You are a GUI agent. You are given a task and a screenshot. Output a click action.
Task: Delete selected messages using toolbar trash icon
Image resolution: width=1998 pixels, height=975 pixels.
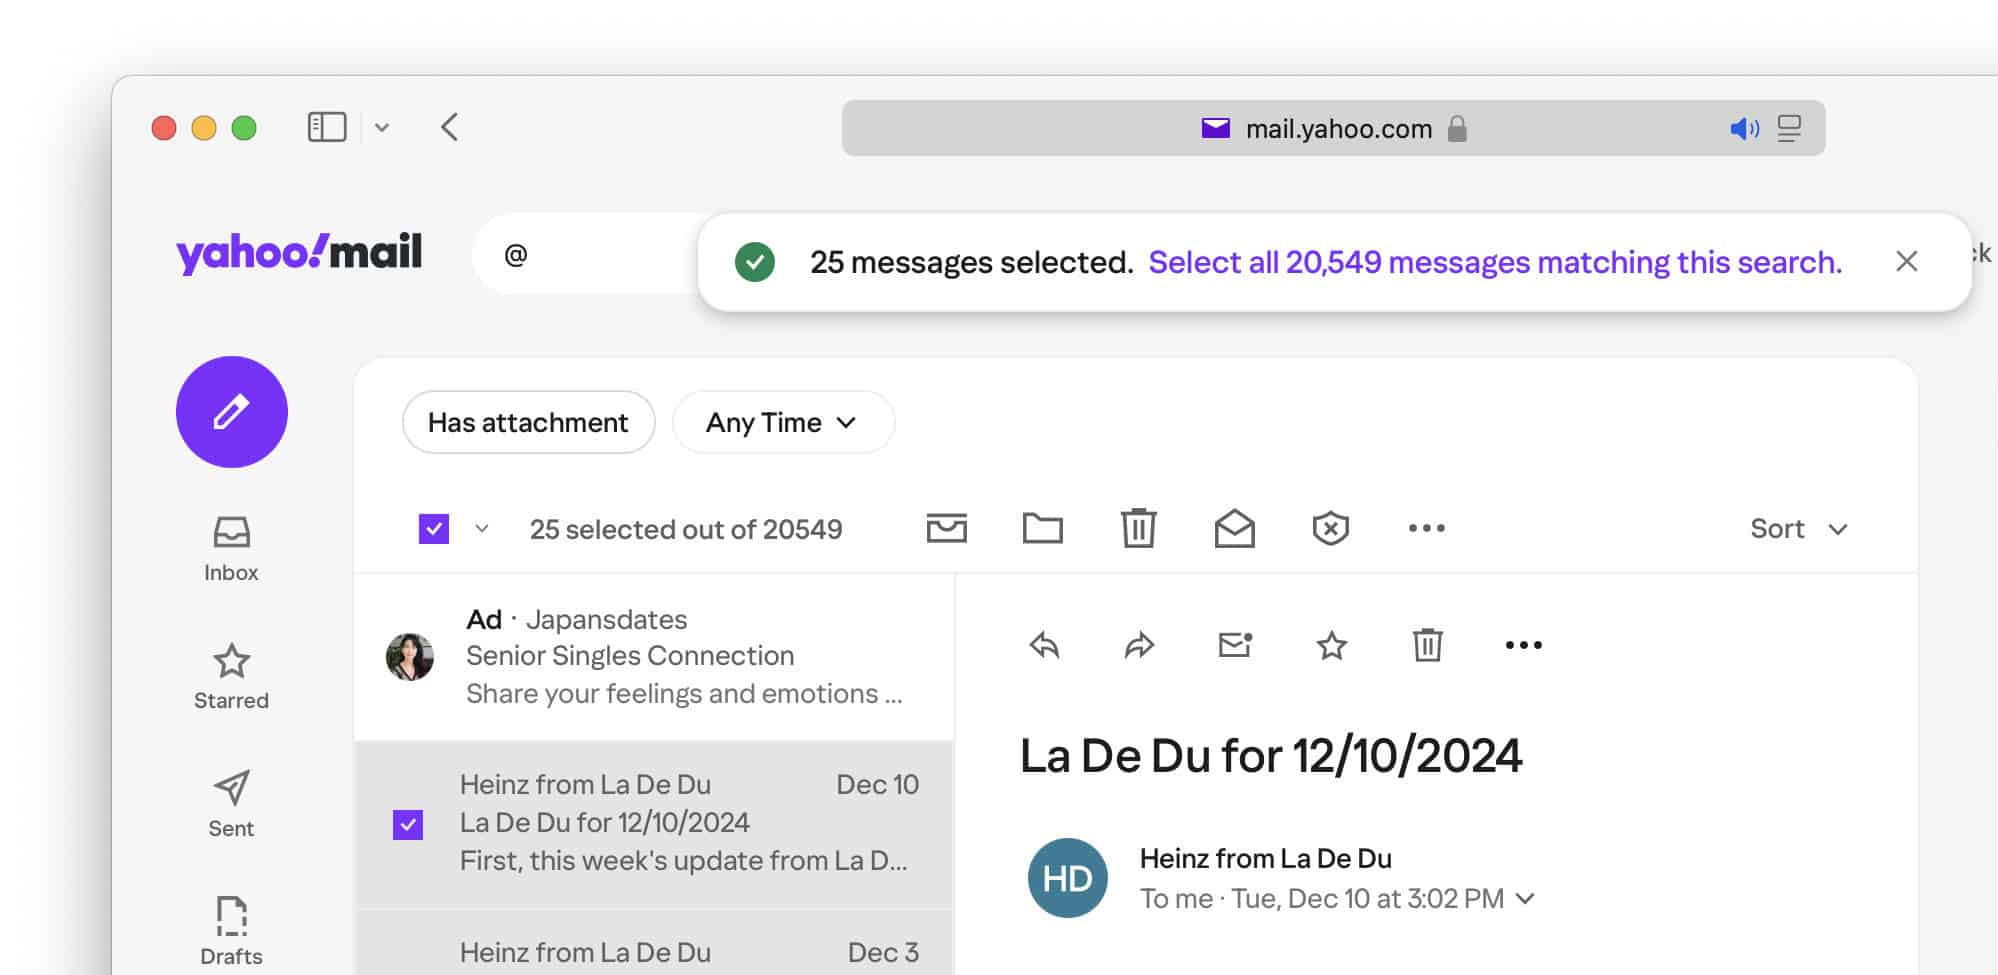(1138, 528)
